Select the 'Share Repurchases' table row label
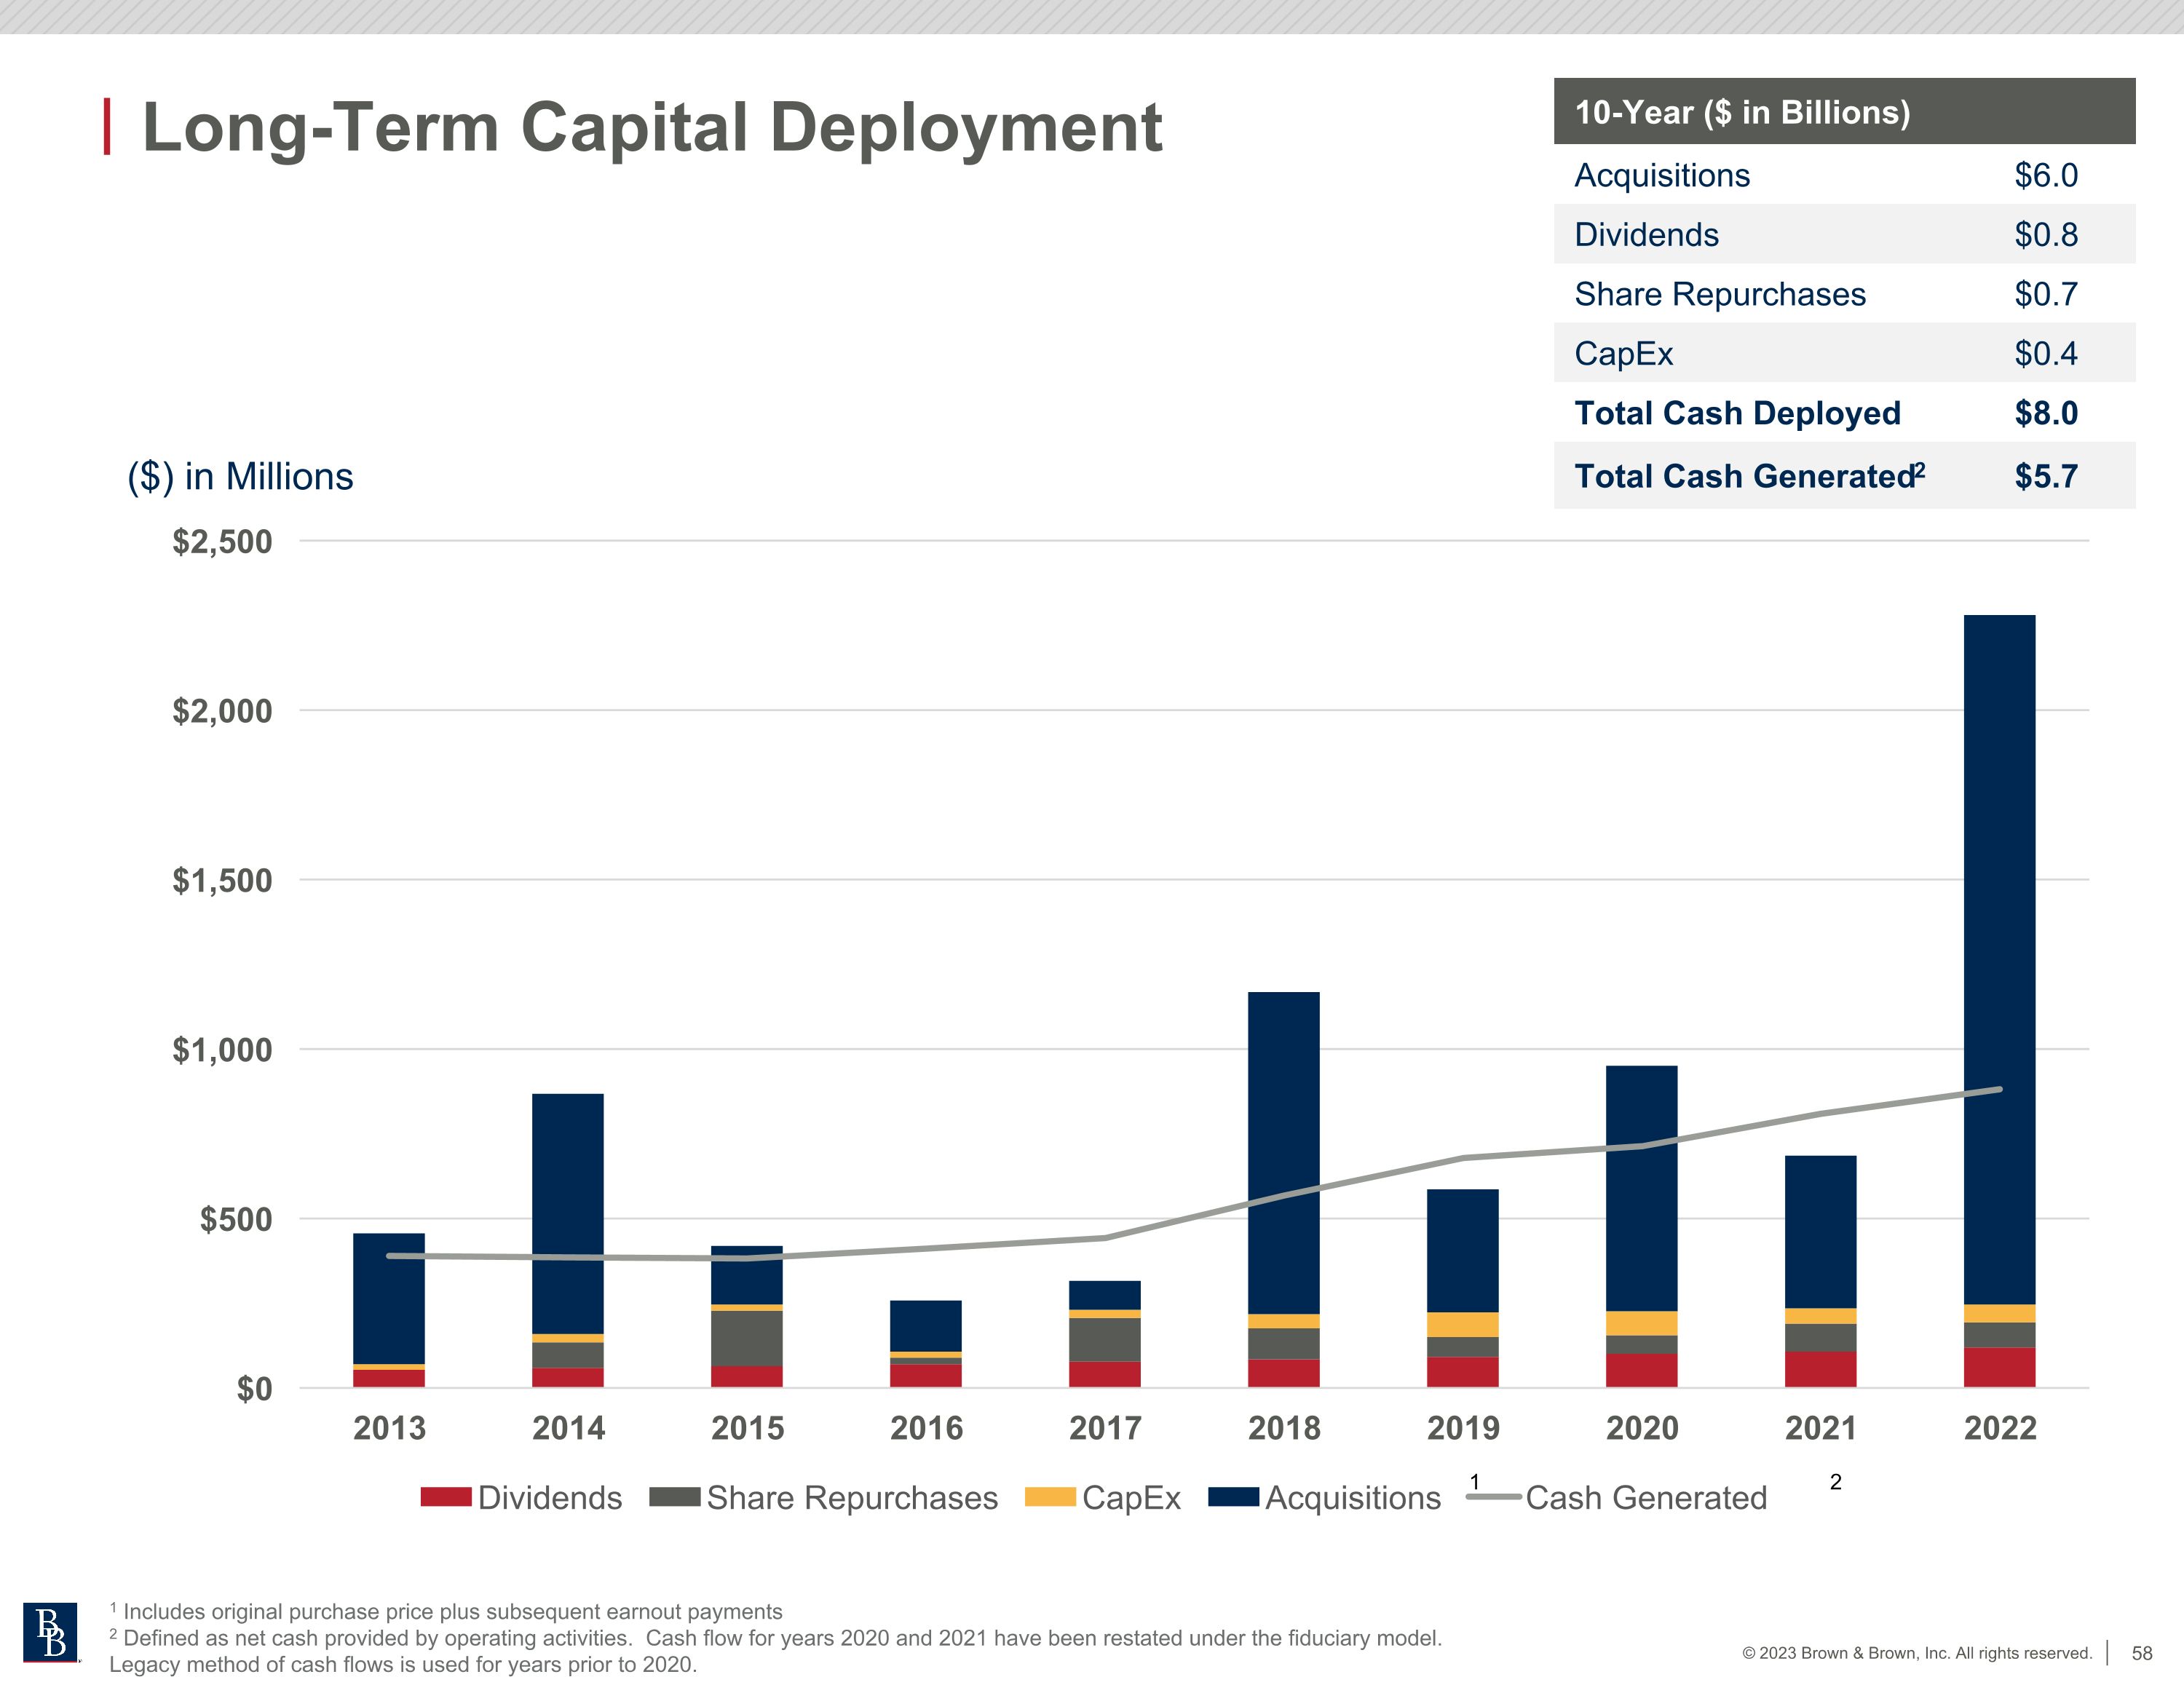The height and width of the screenshot is (1685, 2184). pyautogui.click(x=1720, y=294)
